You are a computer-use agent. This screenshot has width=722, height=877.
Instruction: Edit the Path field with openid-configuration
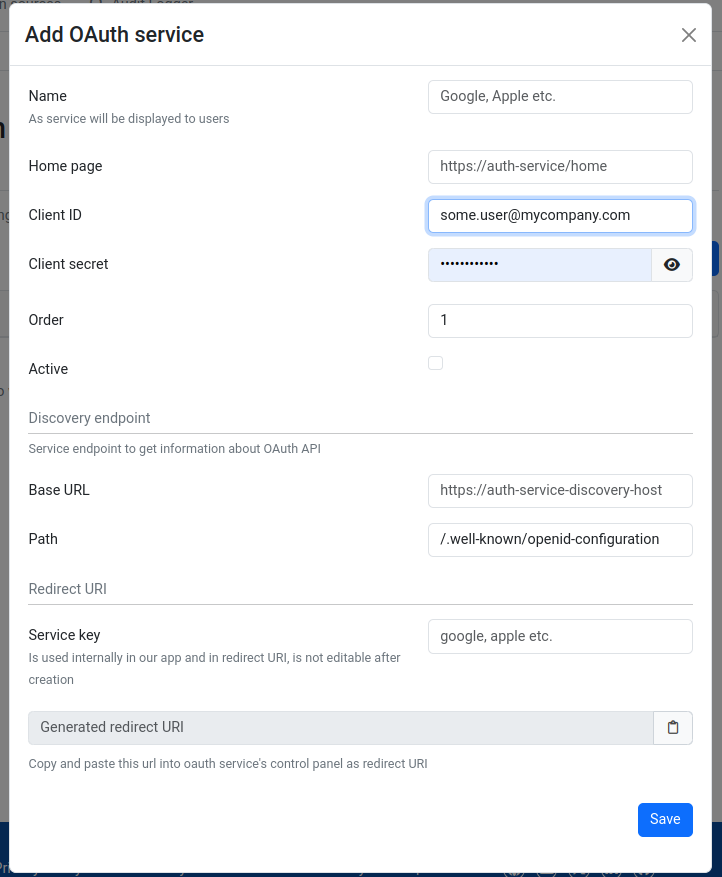coord(560,540)
